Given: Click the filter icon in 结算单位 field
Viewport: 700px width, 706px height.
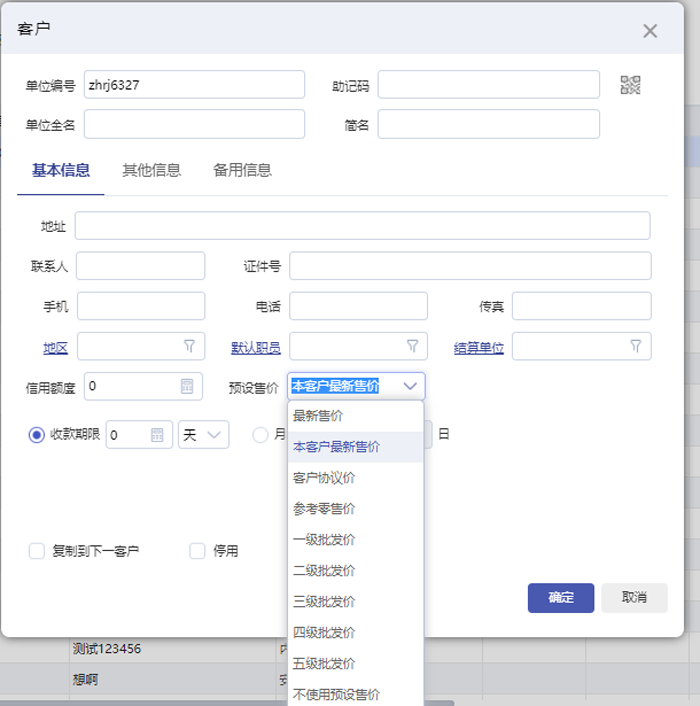Looking at the screenshot, I should pyautogui.click(x=636, y=346).
